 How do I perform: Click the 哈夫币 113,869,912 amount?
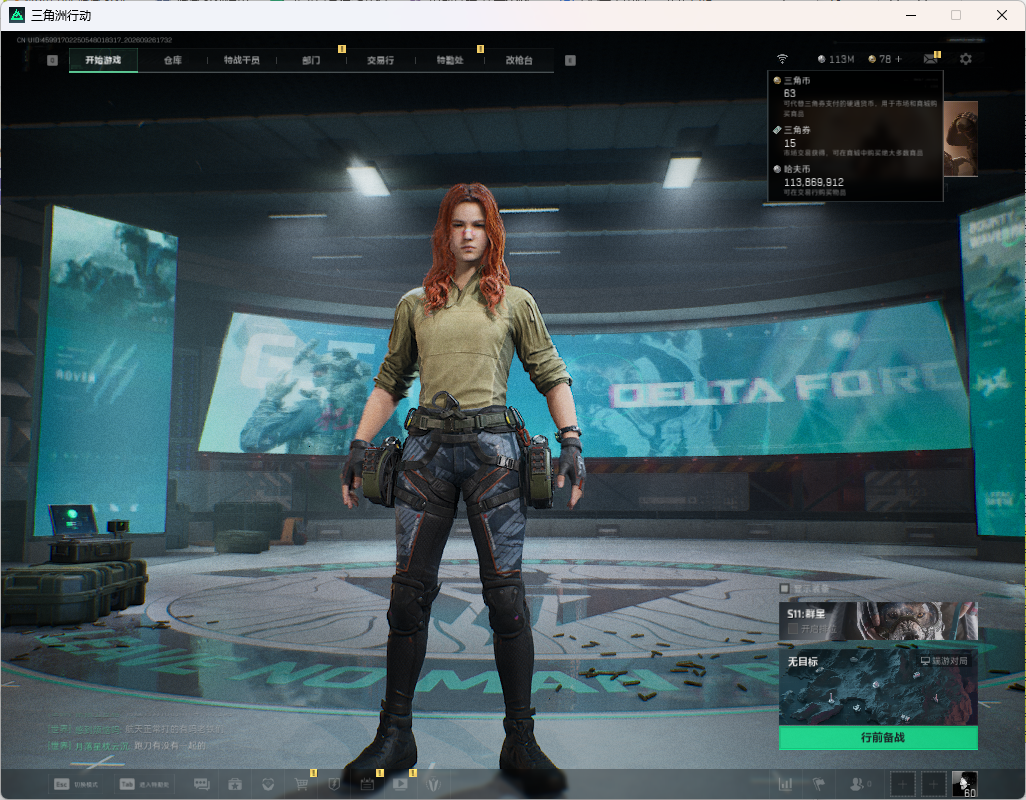[x=813, y=182]
